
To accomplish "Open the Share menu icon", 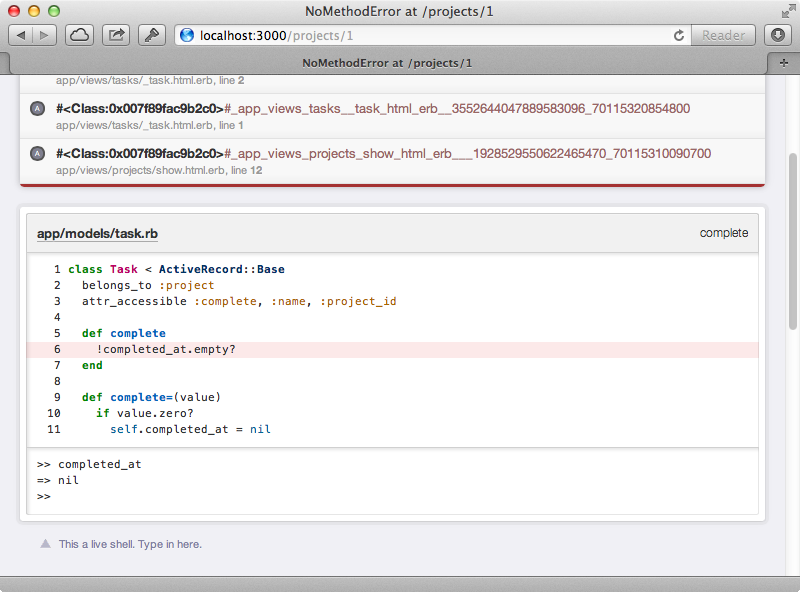I will (119, 34).
